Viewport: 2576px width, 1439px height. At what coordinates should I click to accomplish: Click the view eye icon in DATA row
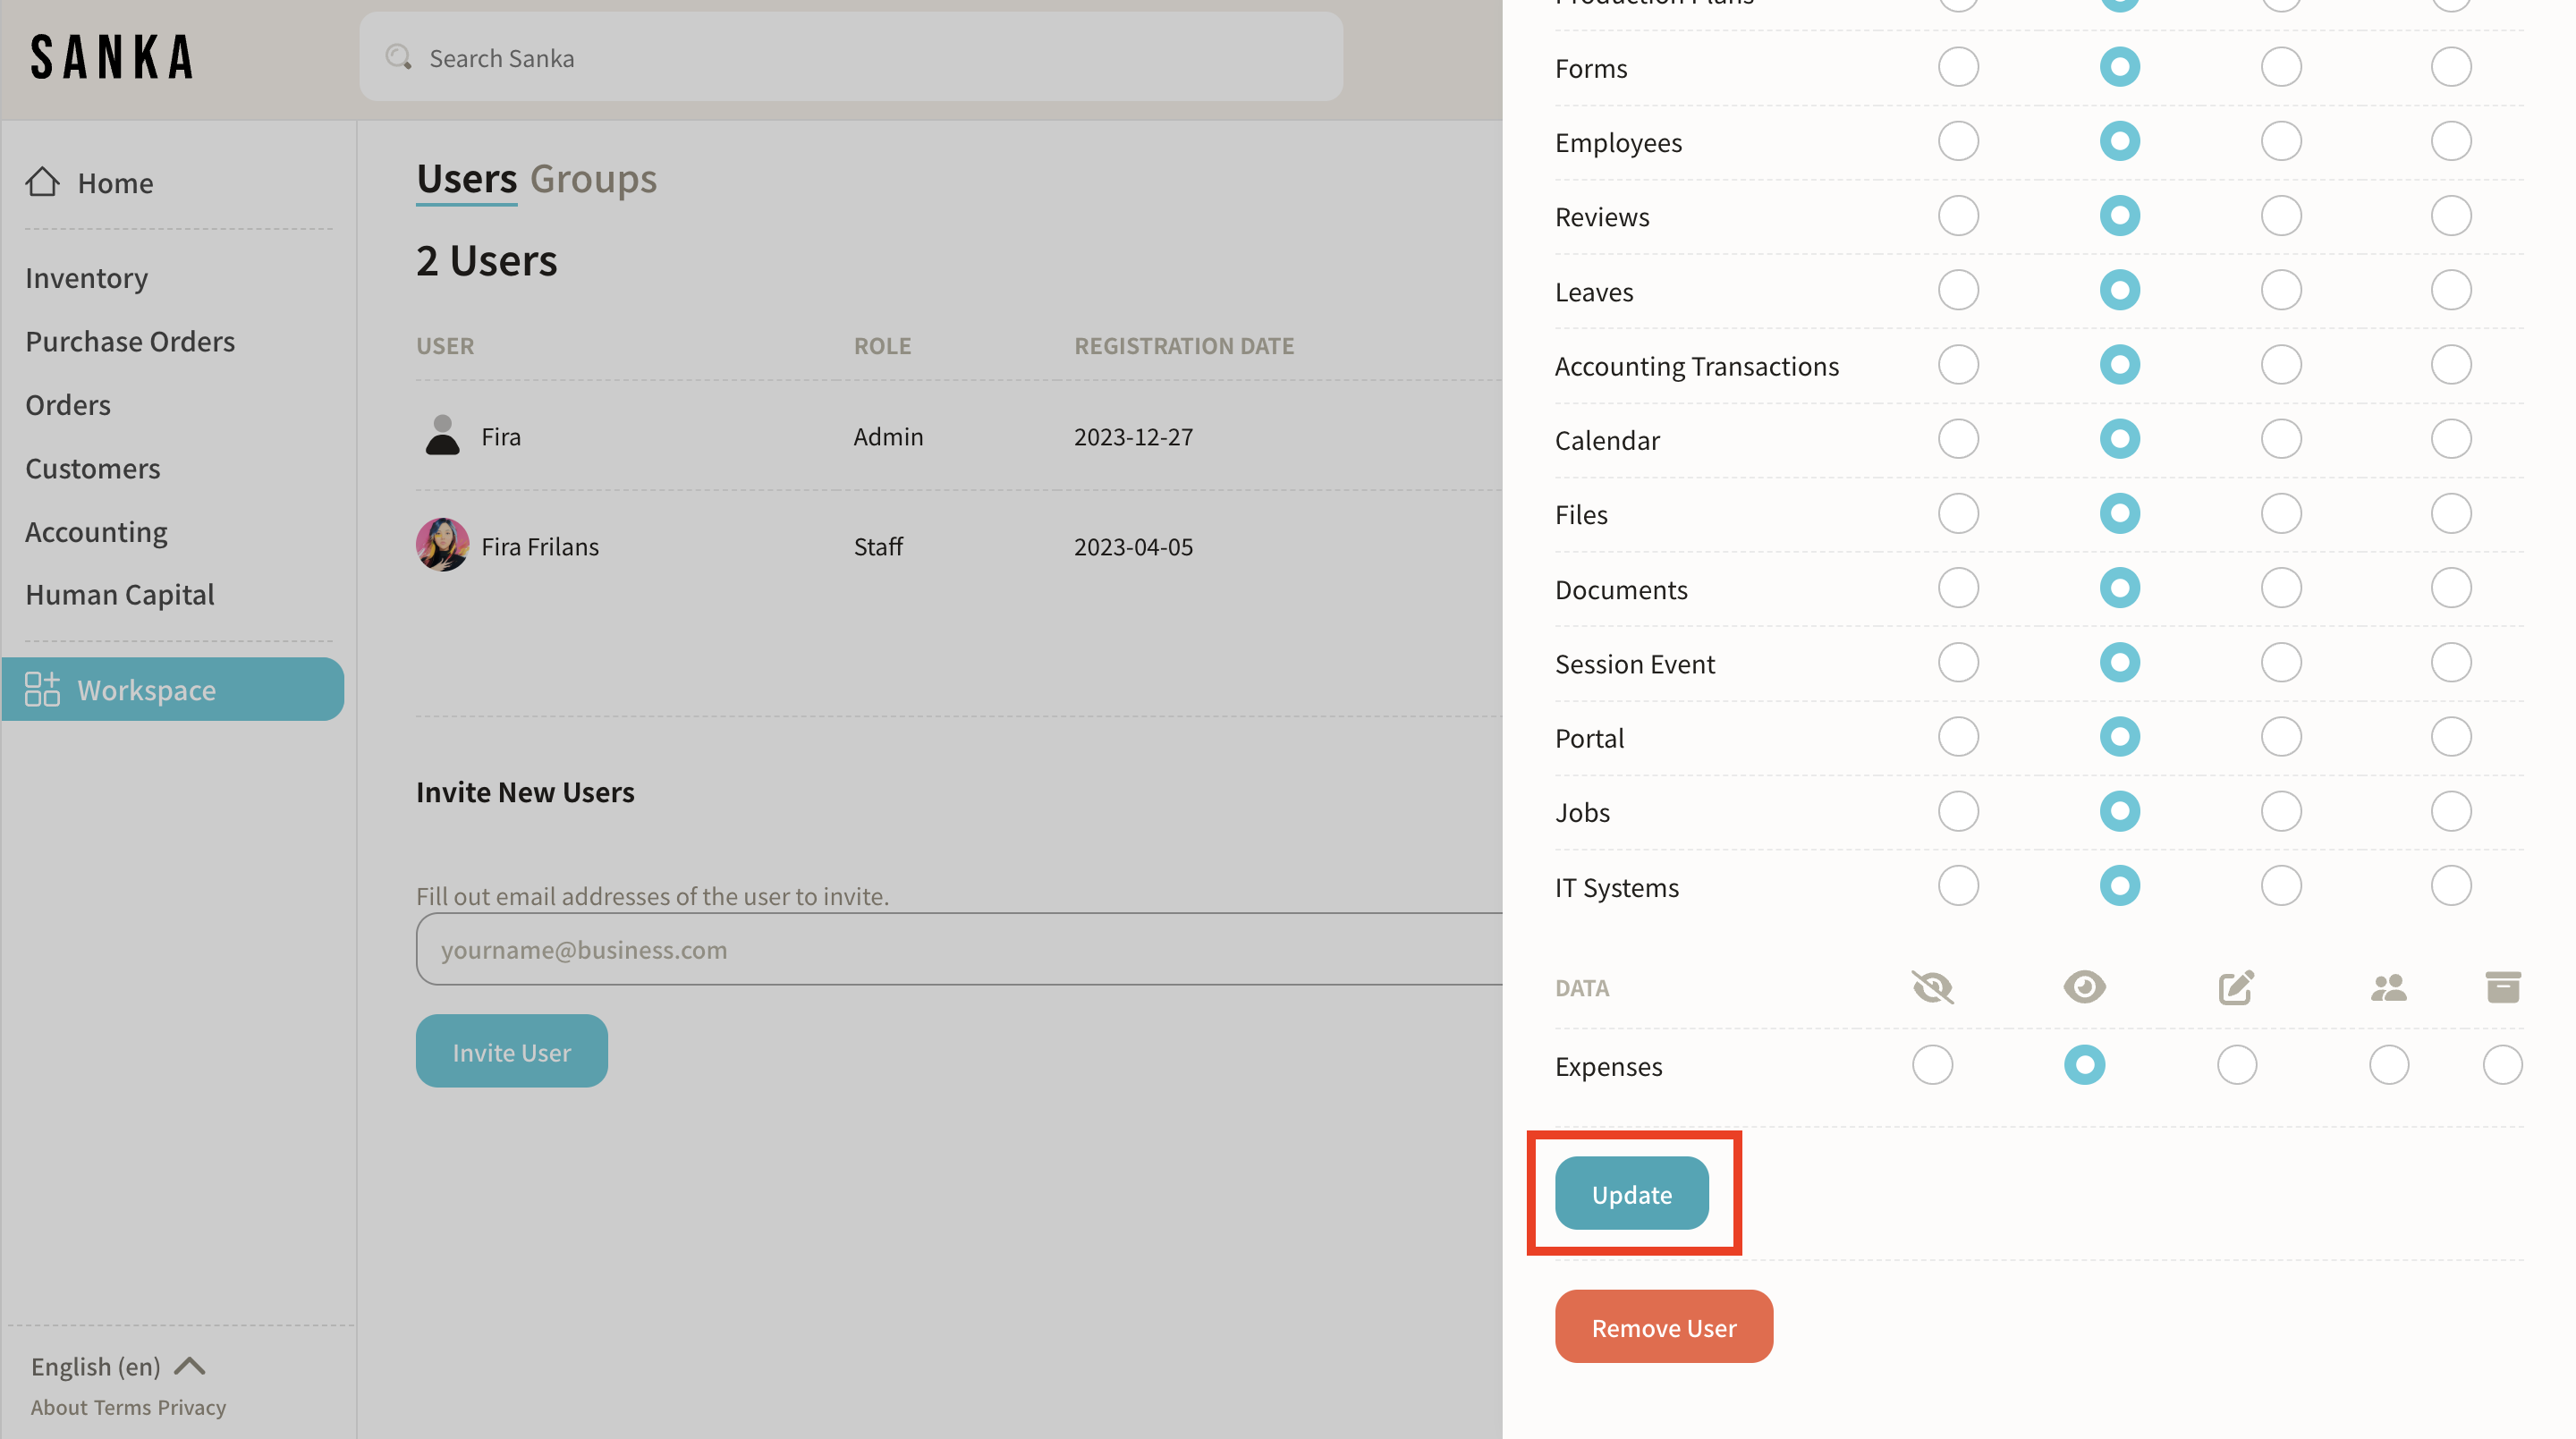click(x=2084, y=987)
